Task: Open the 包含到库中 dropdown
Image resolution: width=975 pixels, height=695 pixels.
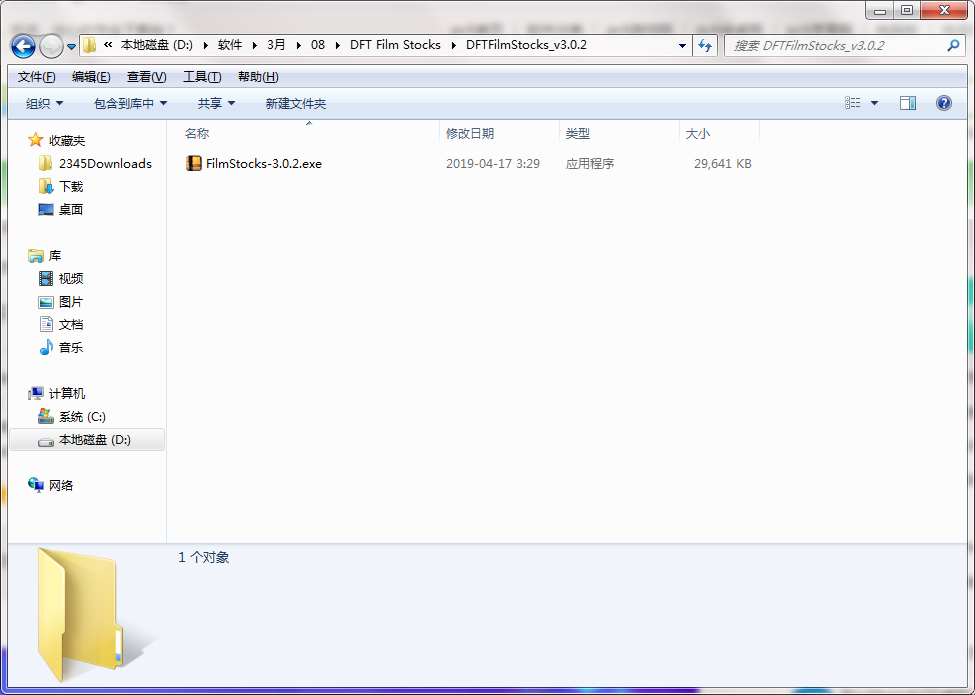Action: 130,103
